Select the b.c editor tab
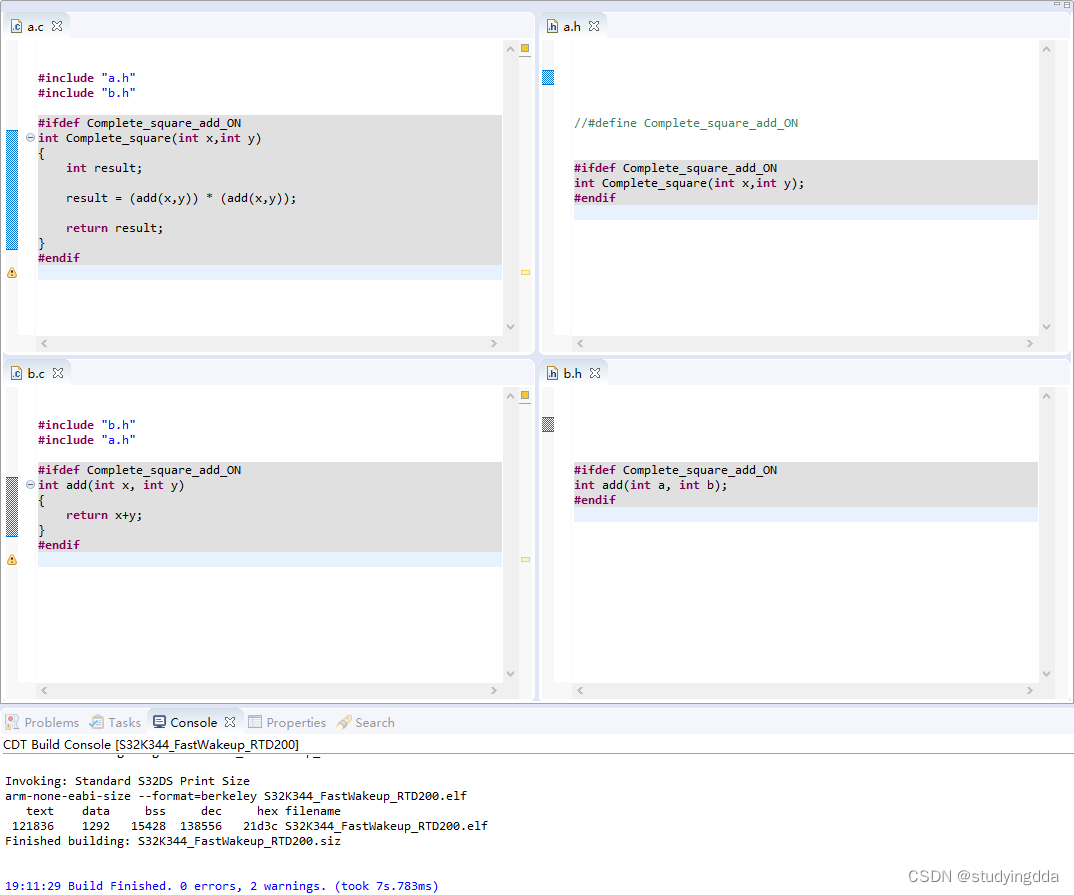 36,373
